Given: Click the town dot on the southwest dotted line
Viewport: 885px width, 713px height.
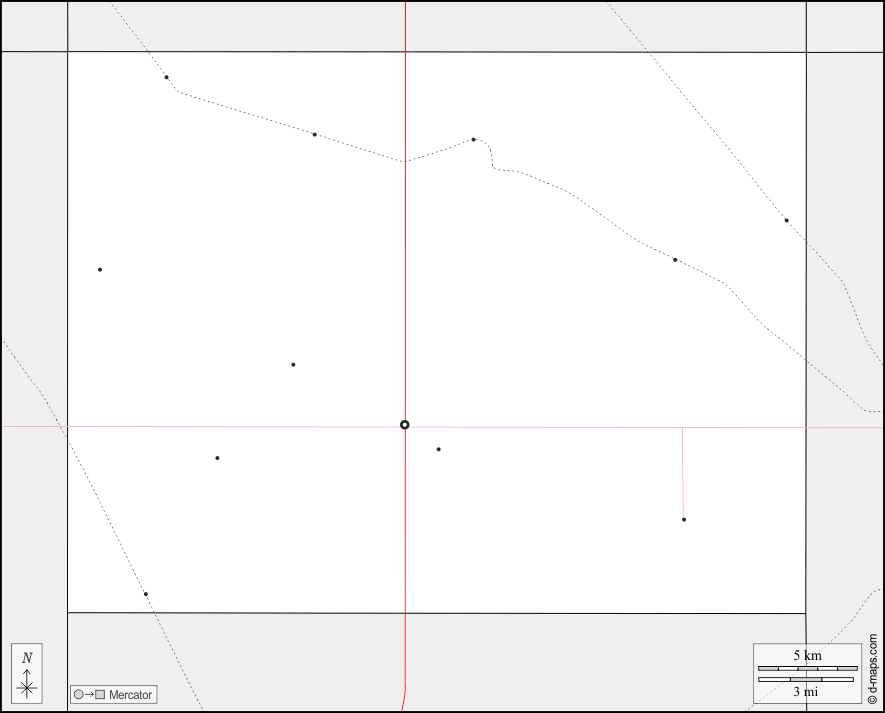Looking at the screenshot, I should (x=145, y=594).
